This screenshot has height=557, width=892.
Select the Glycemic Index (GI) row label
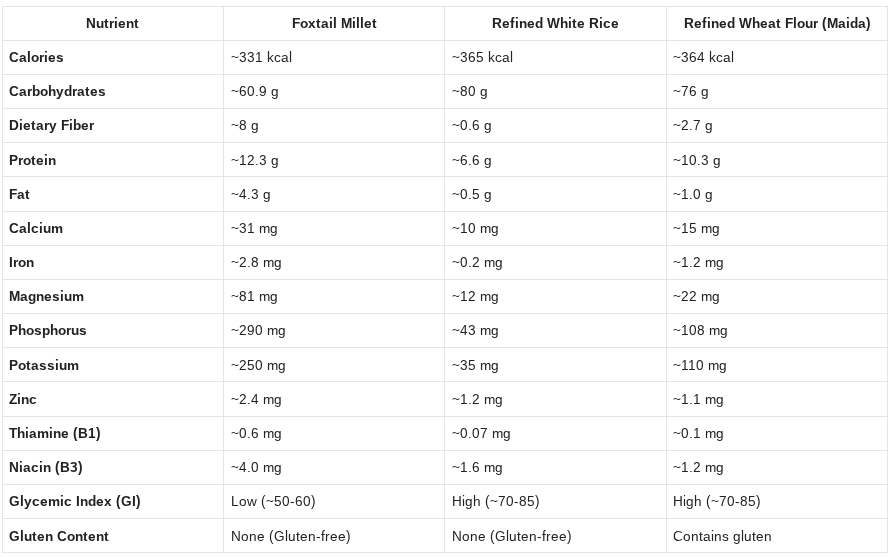[x=75, y=501]
